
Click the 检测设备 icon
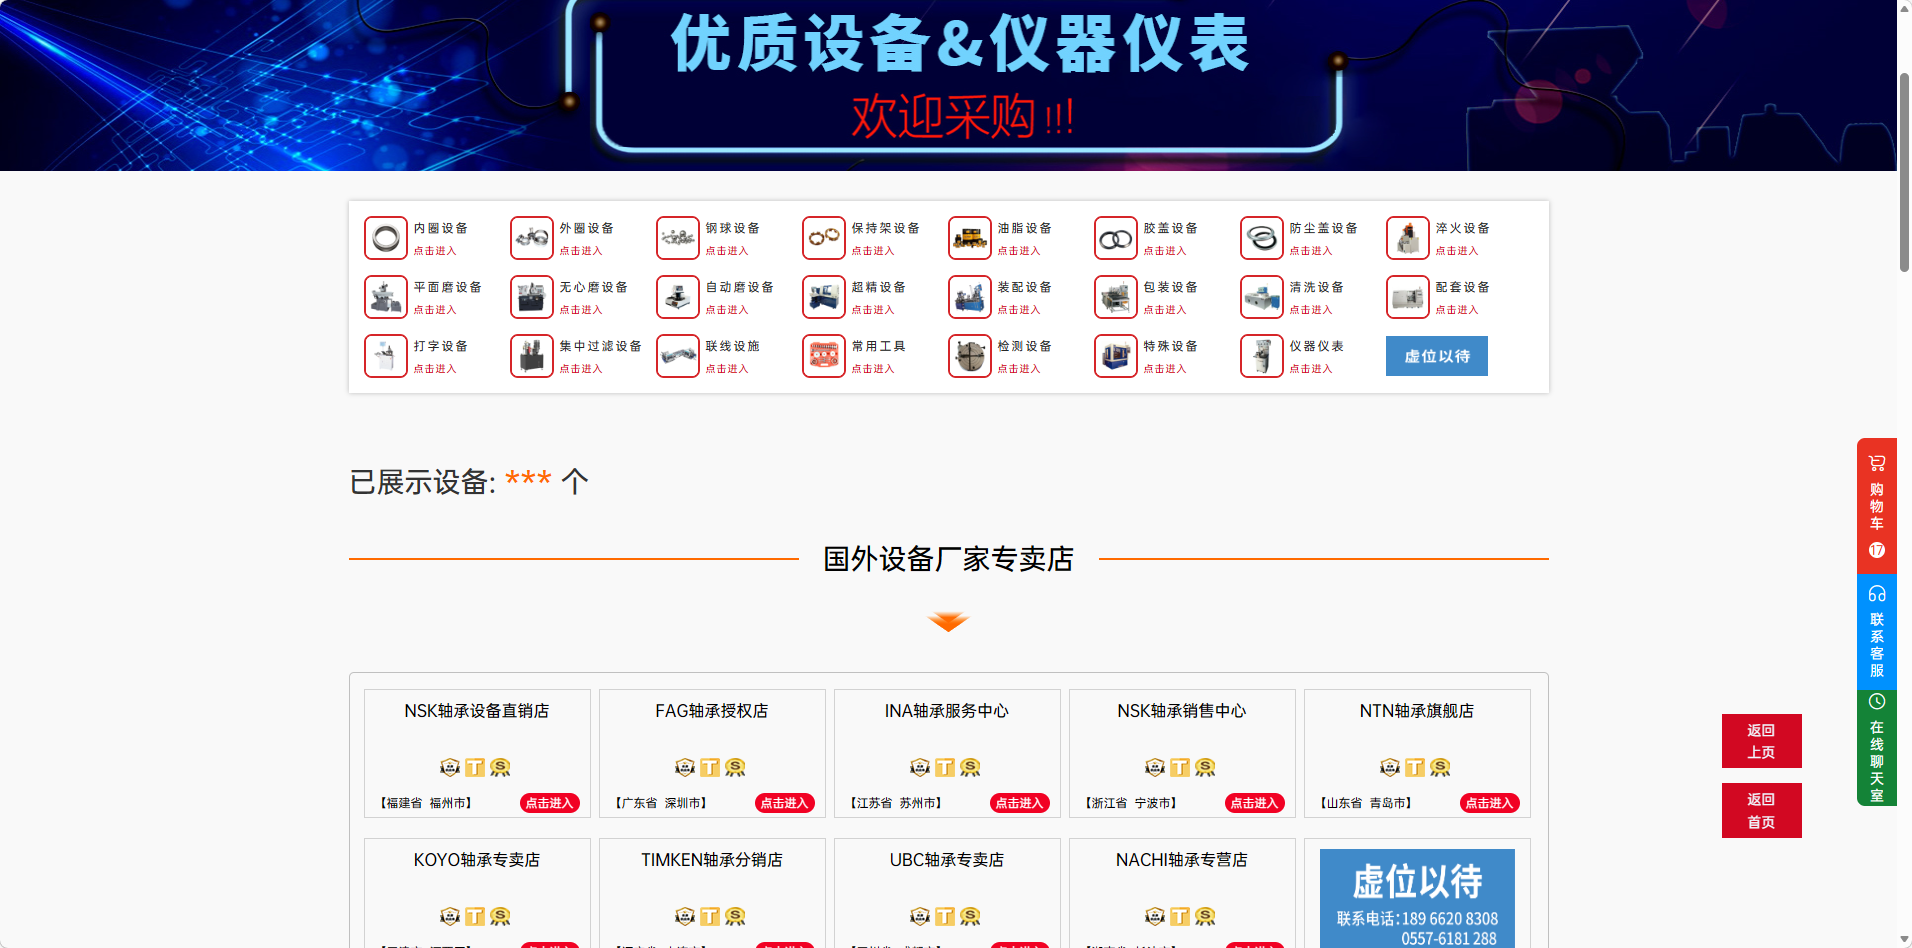(x=970, y=356)
